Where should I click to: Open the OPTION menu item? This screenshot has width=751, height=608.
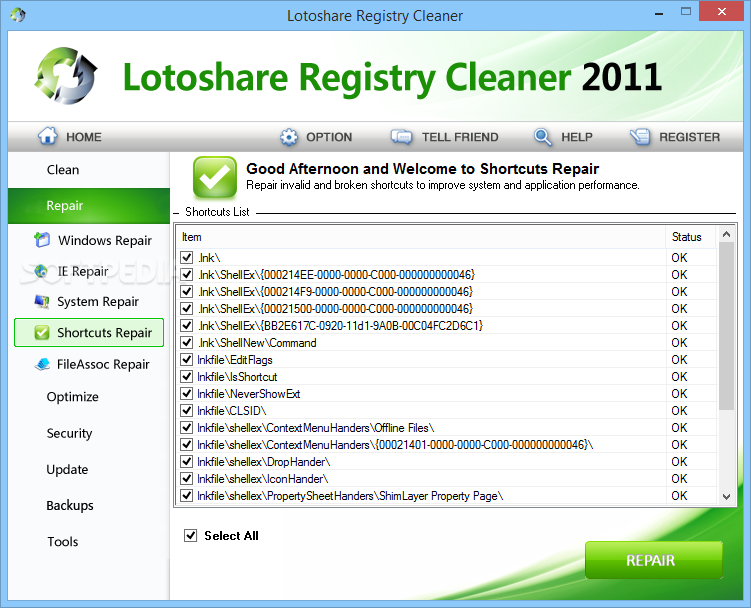coord(316,137)
